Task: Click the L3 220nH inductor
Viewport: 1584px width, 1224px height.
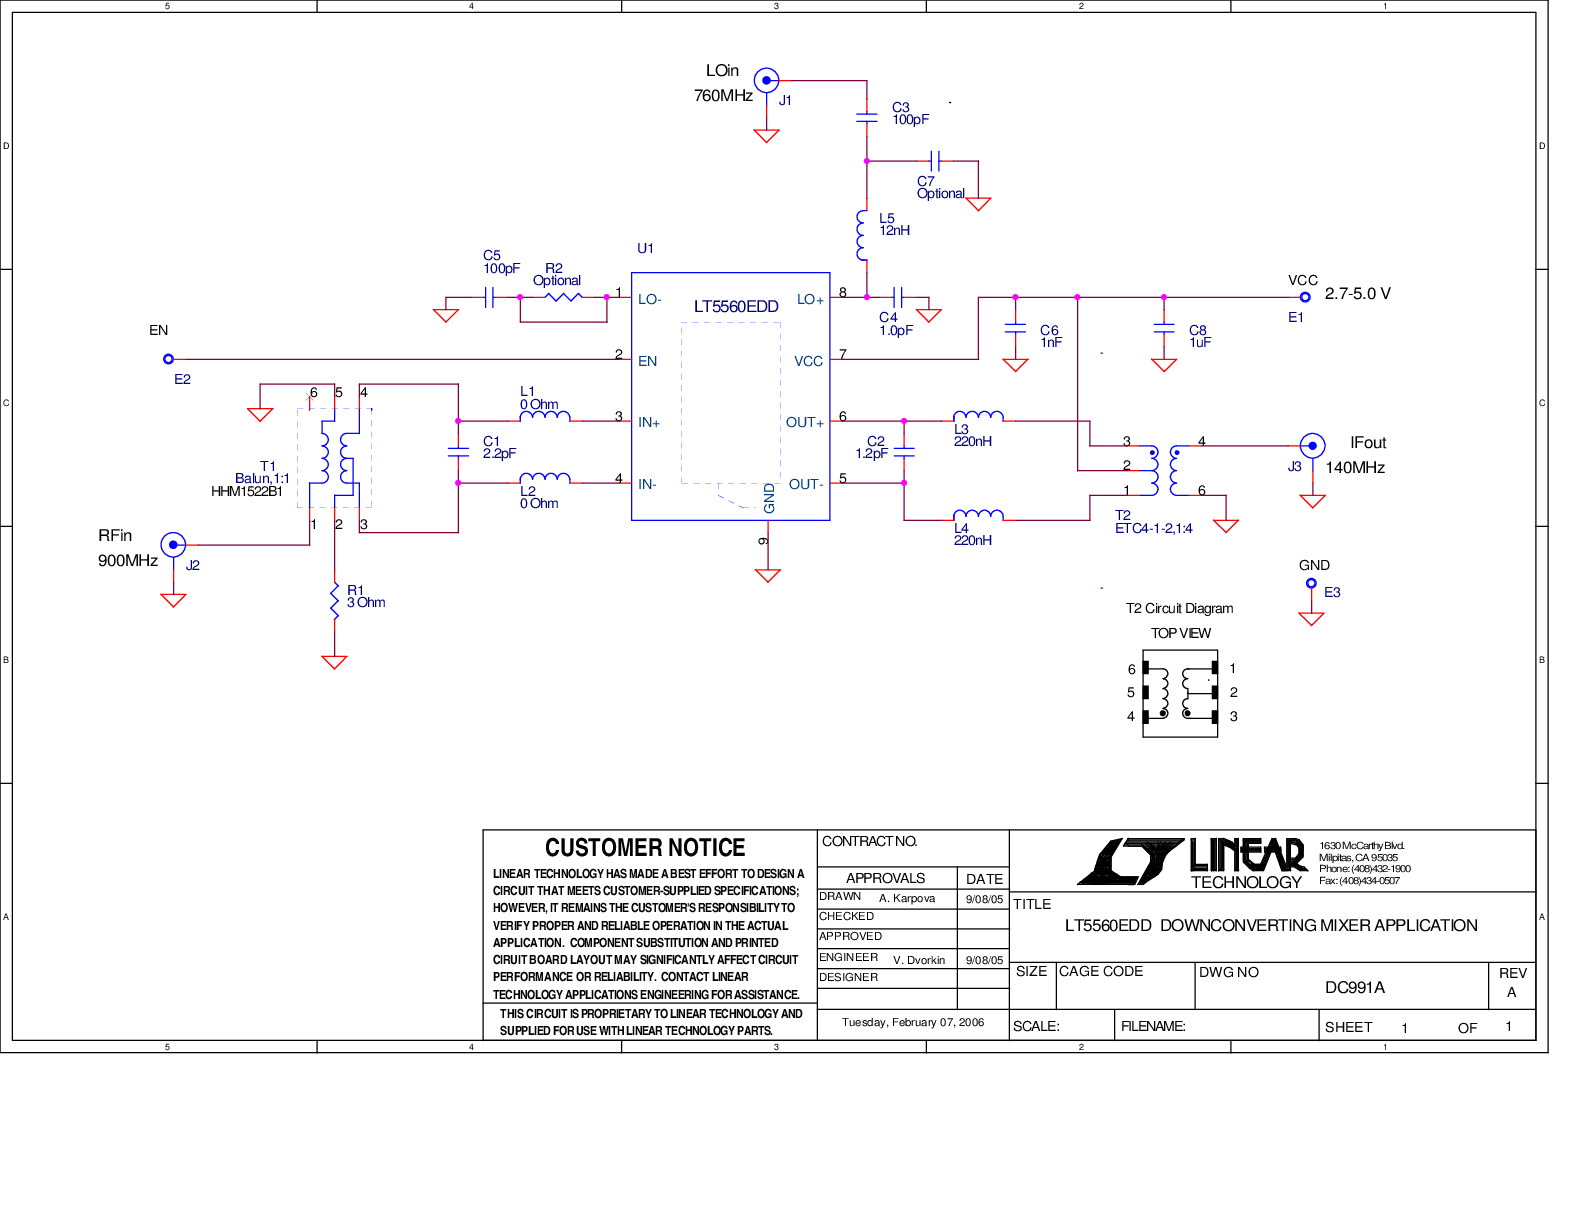Action: [978, 416]
